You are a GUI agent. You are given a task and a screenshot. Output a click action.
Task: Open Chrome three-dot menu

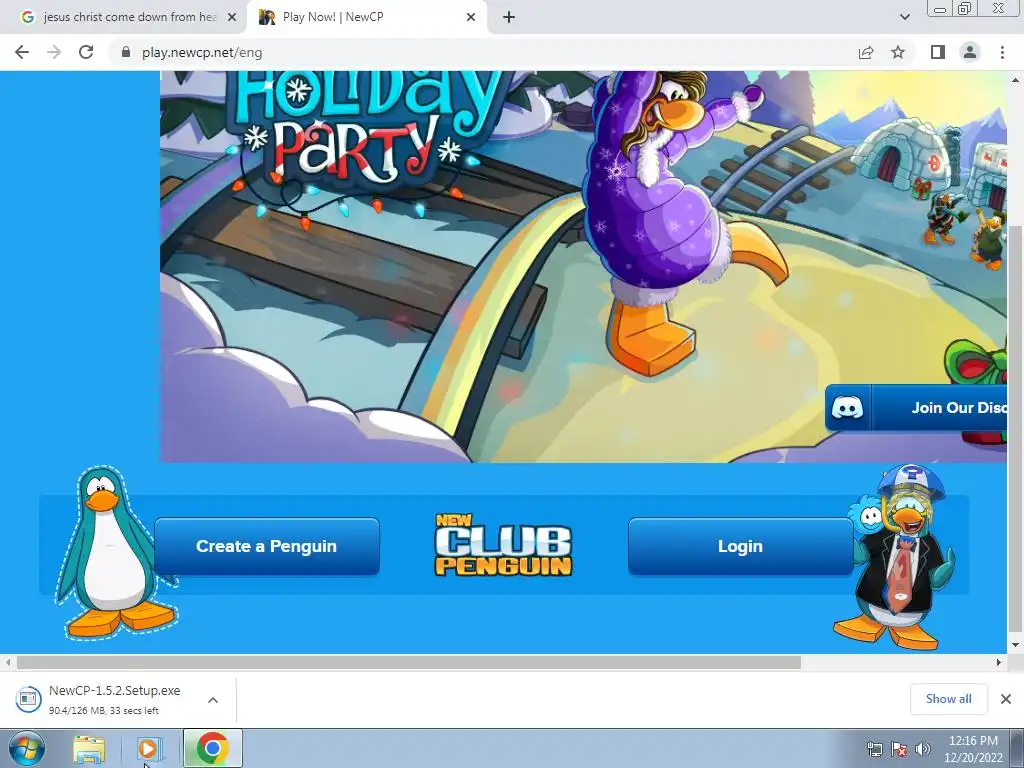coord(1002,52)
